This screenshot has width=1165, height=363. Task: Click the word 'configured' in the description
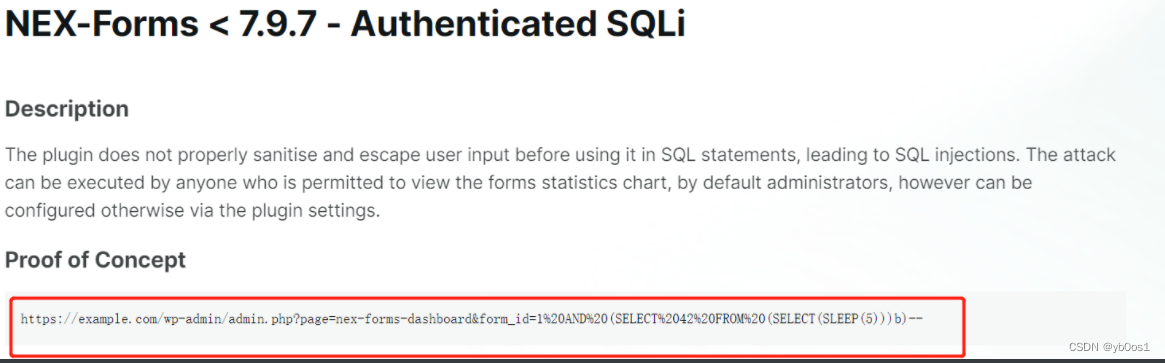pyautogui.click(x=46, y=211)
